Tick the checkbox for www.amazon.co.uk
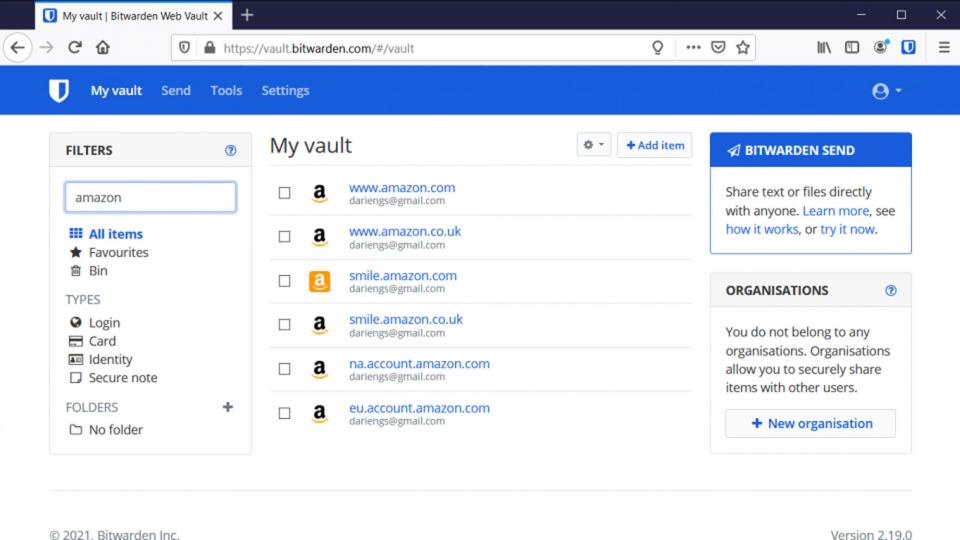960x540 pixels. pyautogui.click(x=285, y=236)
